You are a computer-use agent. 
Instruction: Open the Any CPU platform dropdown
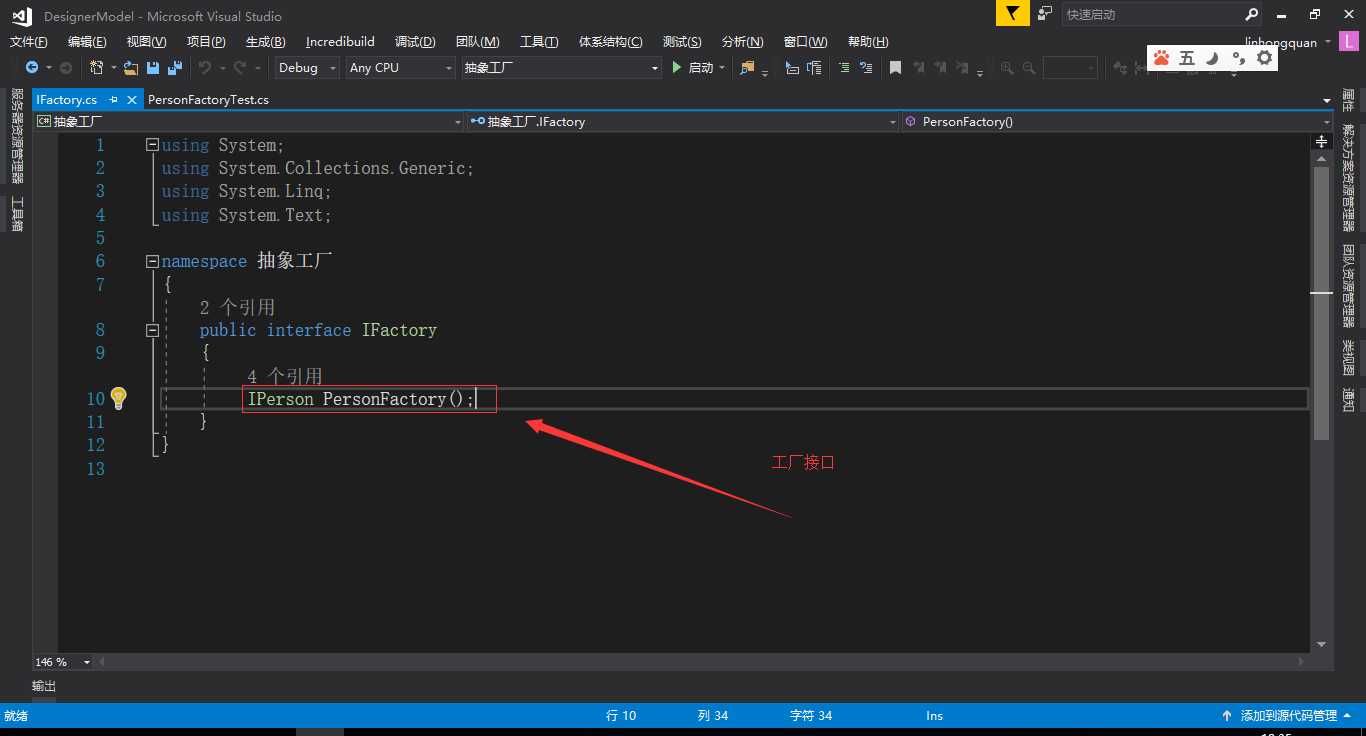pyautogui.click(x=400, y=67)
